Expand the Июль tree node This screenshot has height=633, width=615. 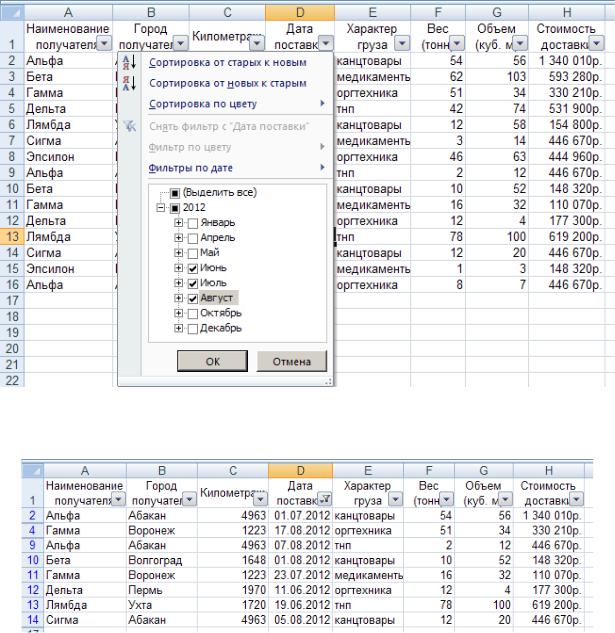[x=178, y=283]
